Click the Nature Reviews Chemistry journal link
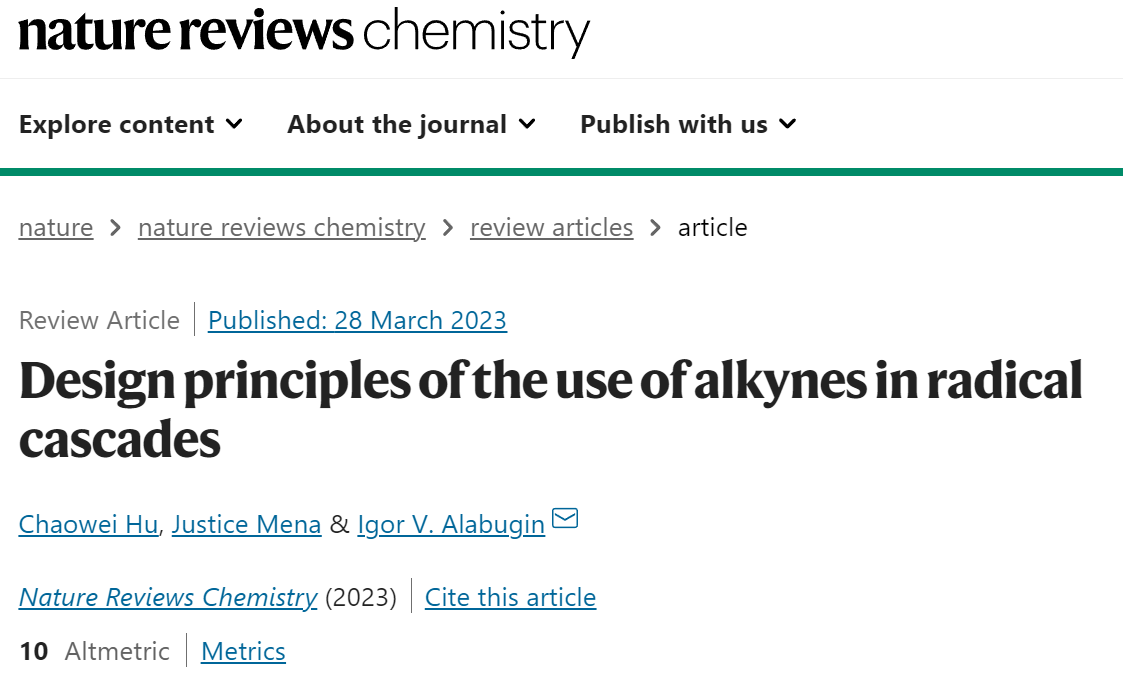Image resolution: width=1123 pixels, height=689 pixels. pyautogui.click(x=168, y=597)
